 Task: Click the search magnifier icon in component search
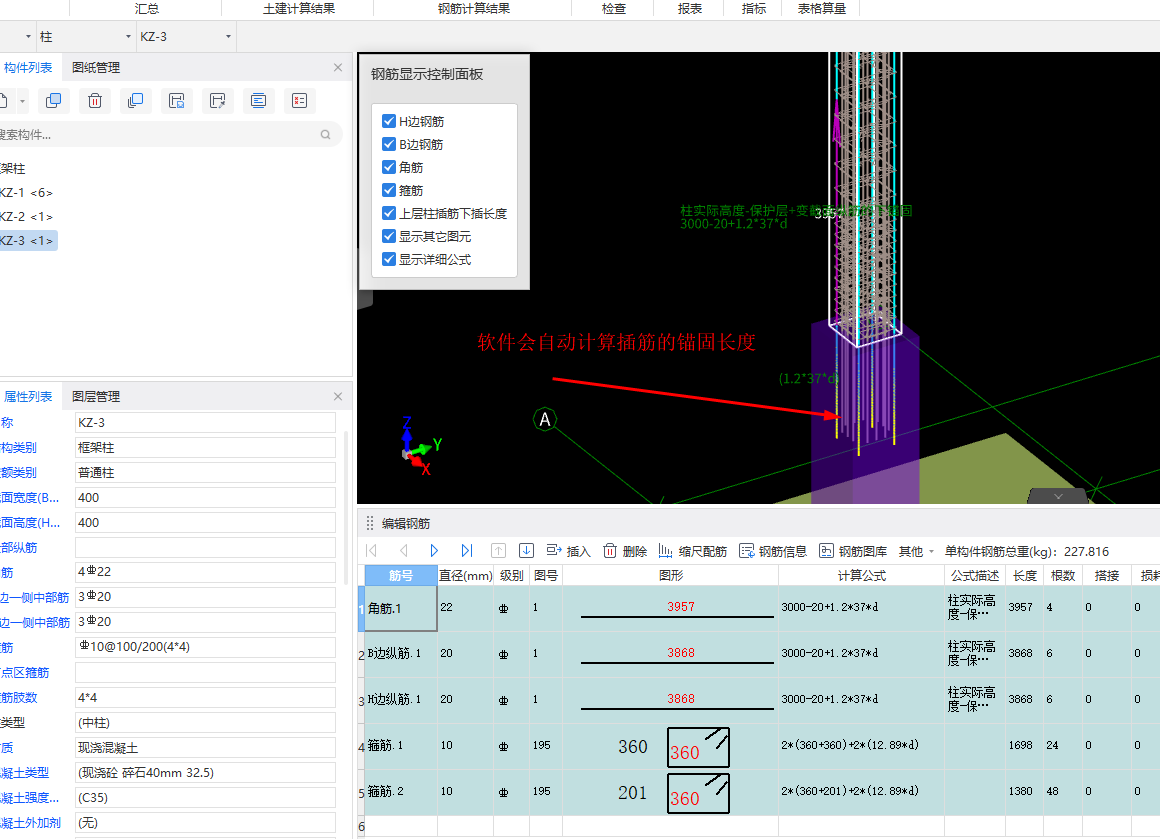click(x=326, y=135)
